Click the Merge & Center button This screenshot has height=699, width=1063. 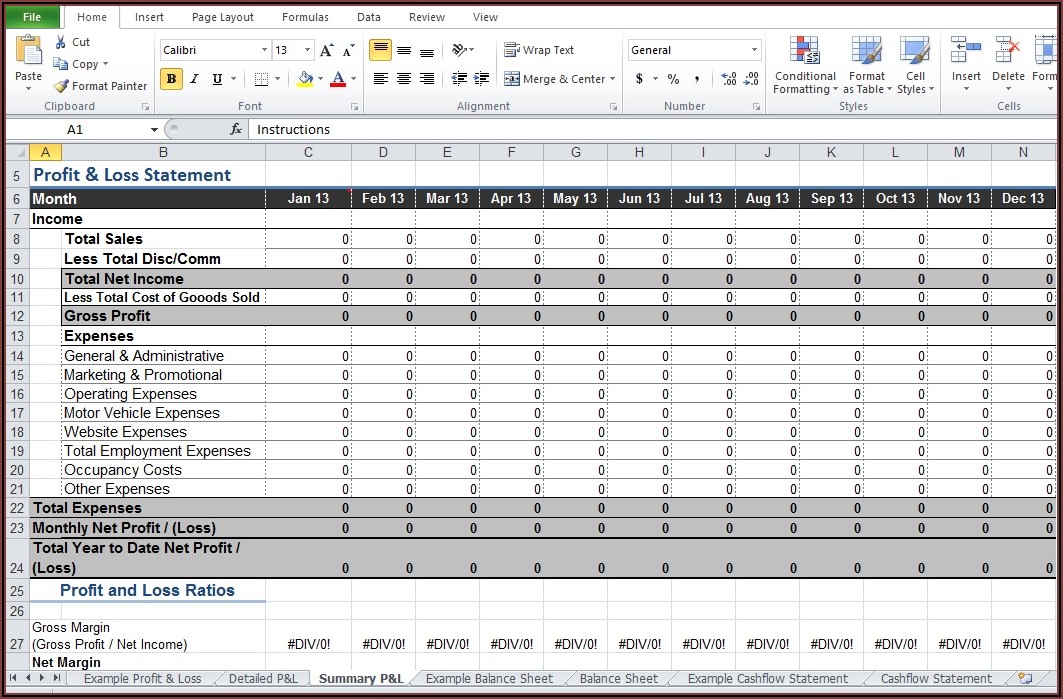coord(560,79)
